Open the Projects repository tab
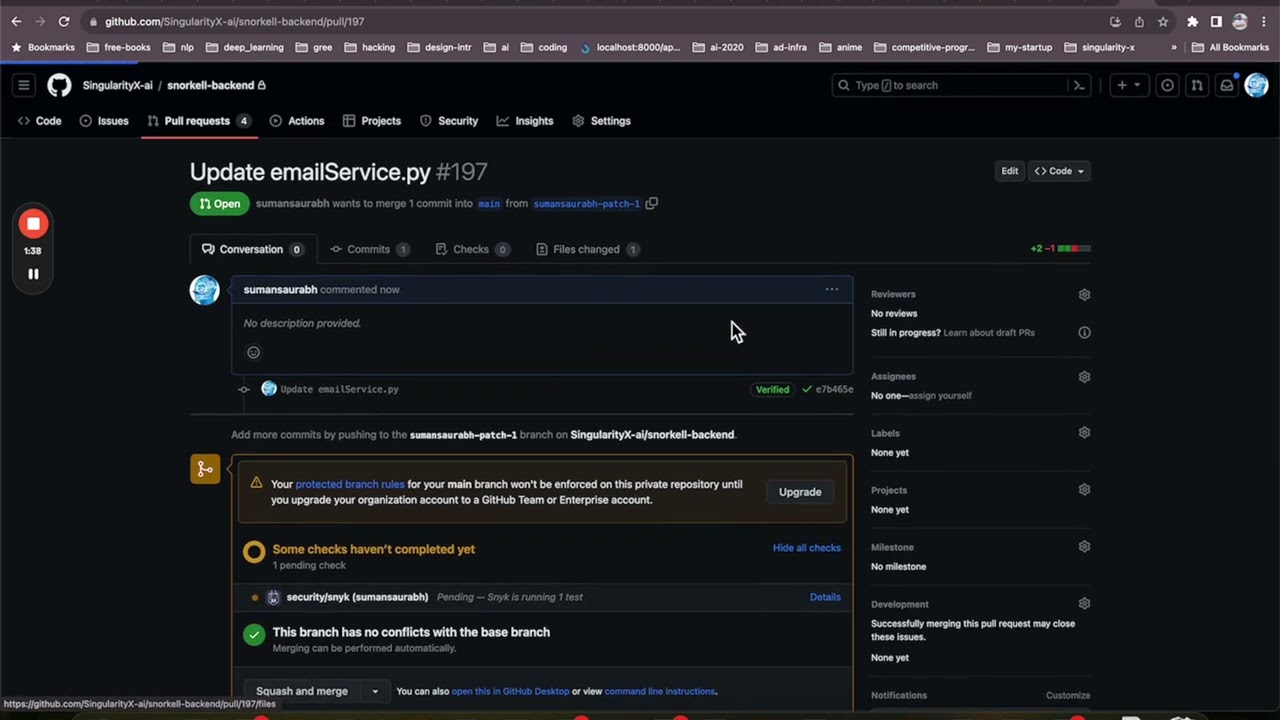This screenshot has width=1280, height=720. click(371, 121)
